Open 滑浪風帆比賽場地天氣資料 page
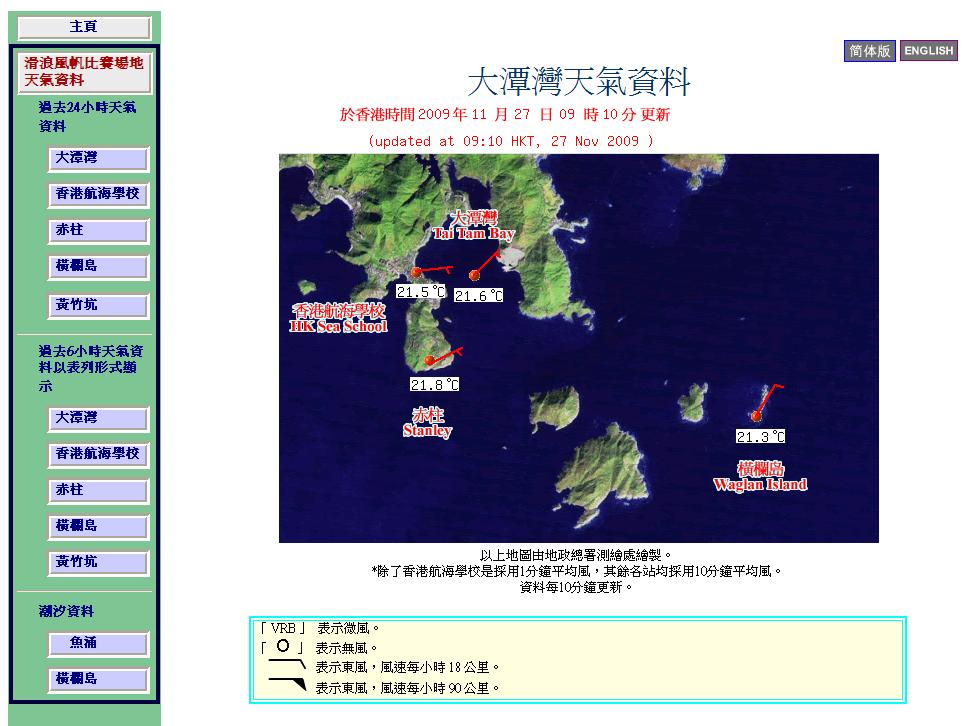Image resolution: width=980 pixels, height=726 pixels. [x=84, y=72]
